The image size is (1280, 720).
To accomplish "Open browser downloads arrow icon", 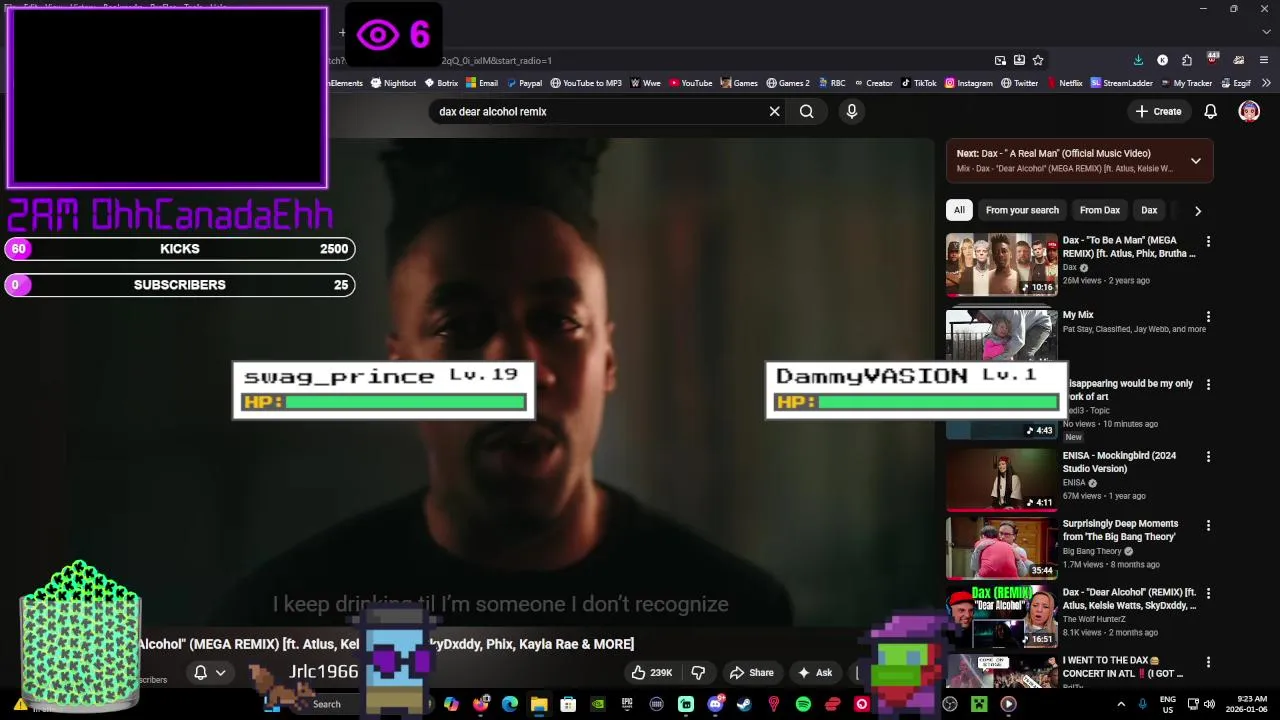I will click(x=1138, y=60).
